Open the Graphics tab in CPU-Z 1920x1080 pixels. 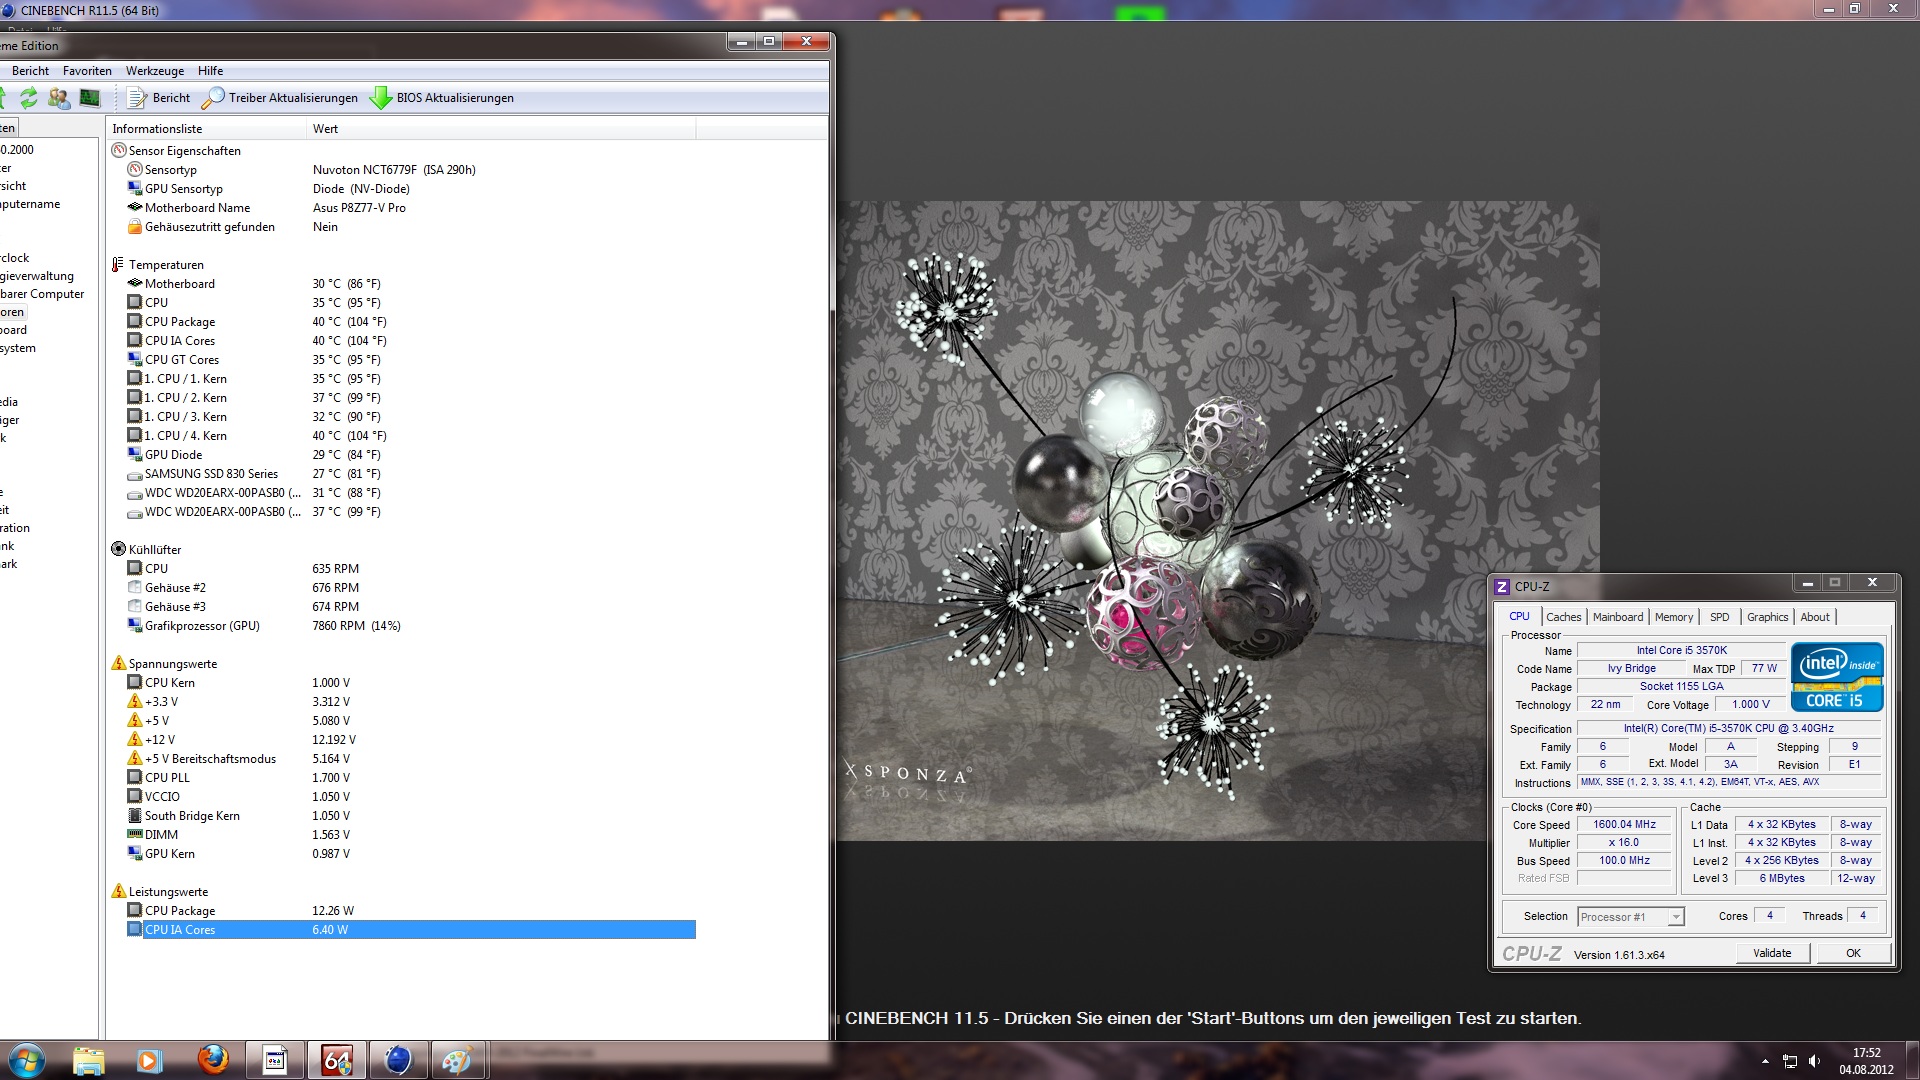[x=1767, y=617]
